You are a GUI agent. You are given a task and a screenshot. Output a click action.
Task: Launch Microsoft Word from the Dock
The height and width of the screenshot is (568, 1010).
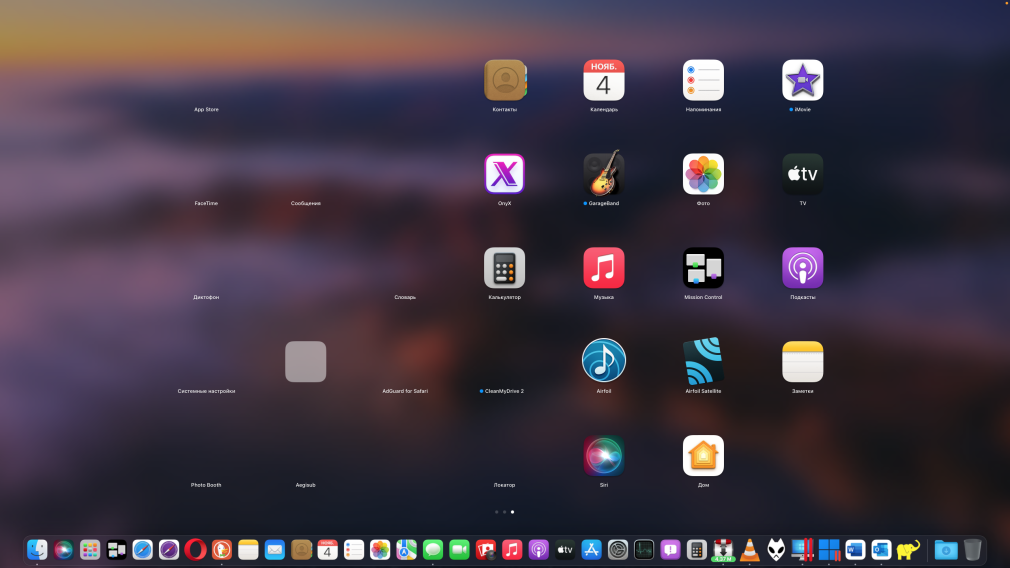(855, 549)
